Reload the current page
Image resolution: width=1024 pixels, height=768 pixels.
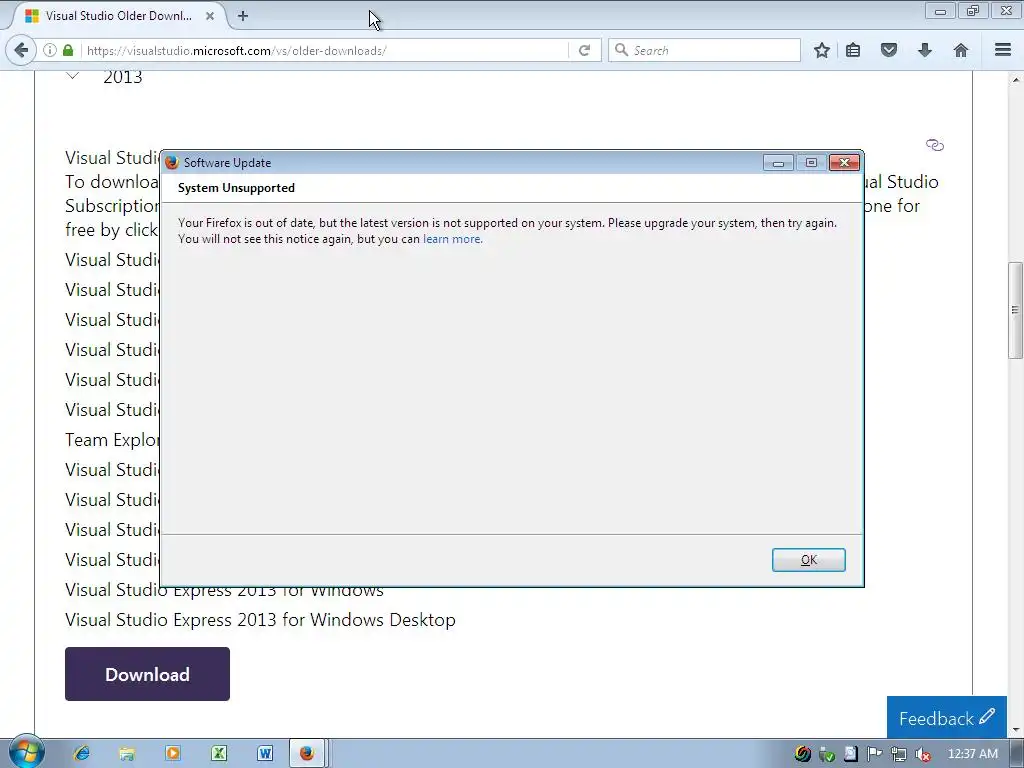pos(584,50)
